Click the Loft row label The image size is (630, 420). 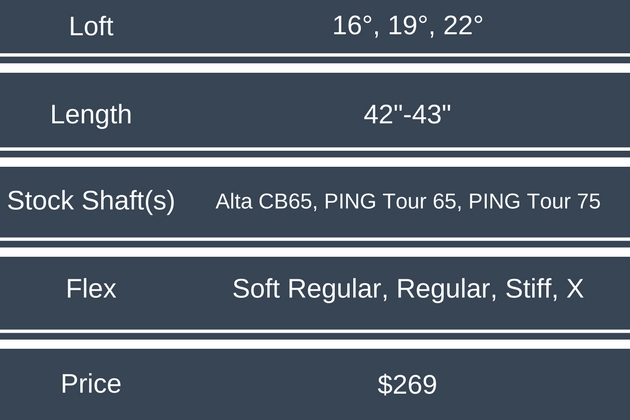pyautogui.click(x=91, y=27)
